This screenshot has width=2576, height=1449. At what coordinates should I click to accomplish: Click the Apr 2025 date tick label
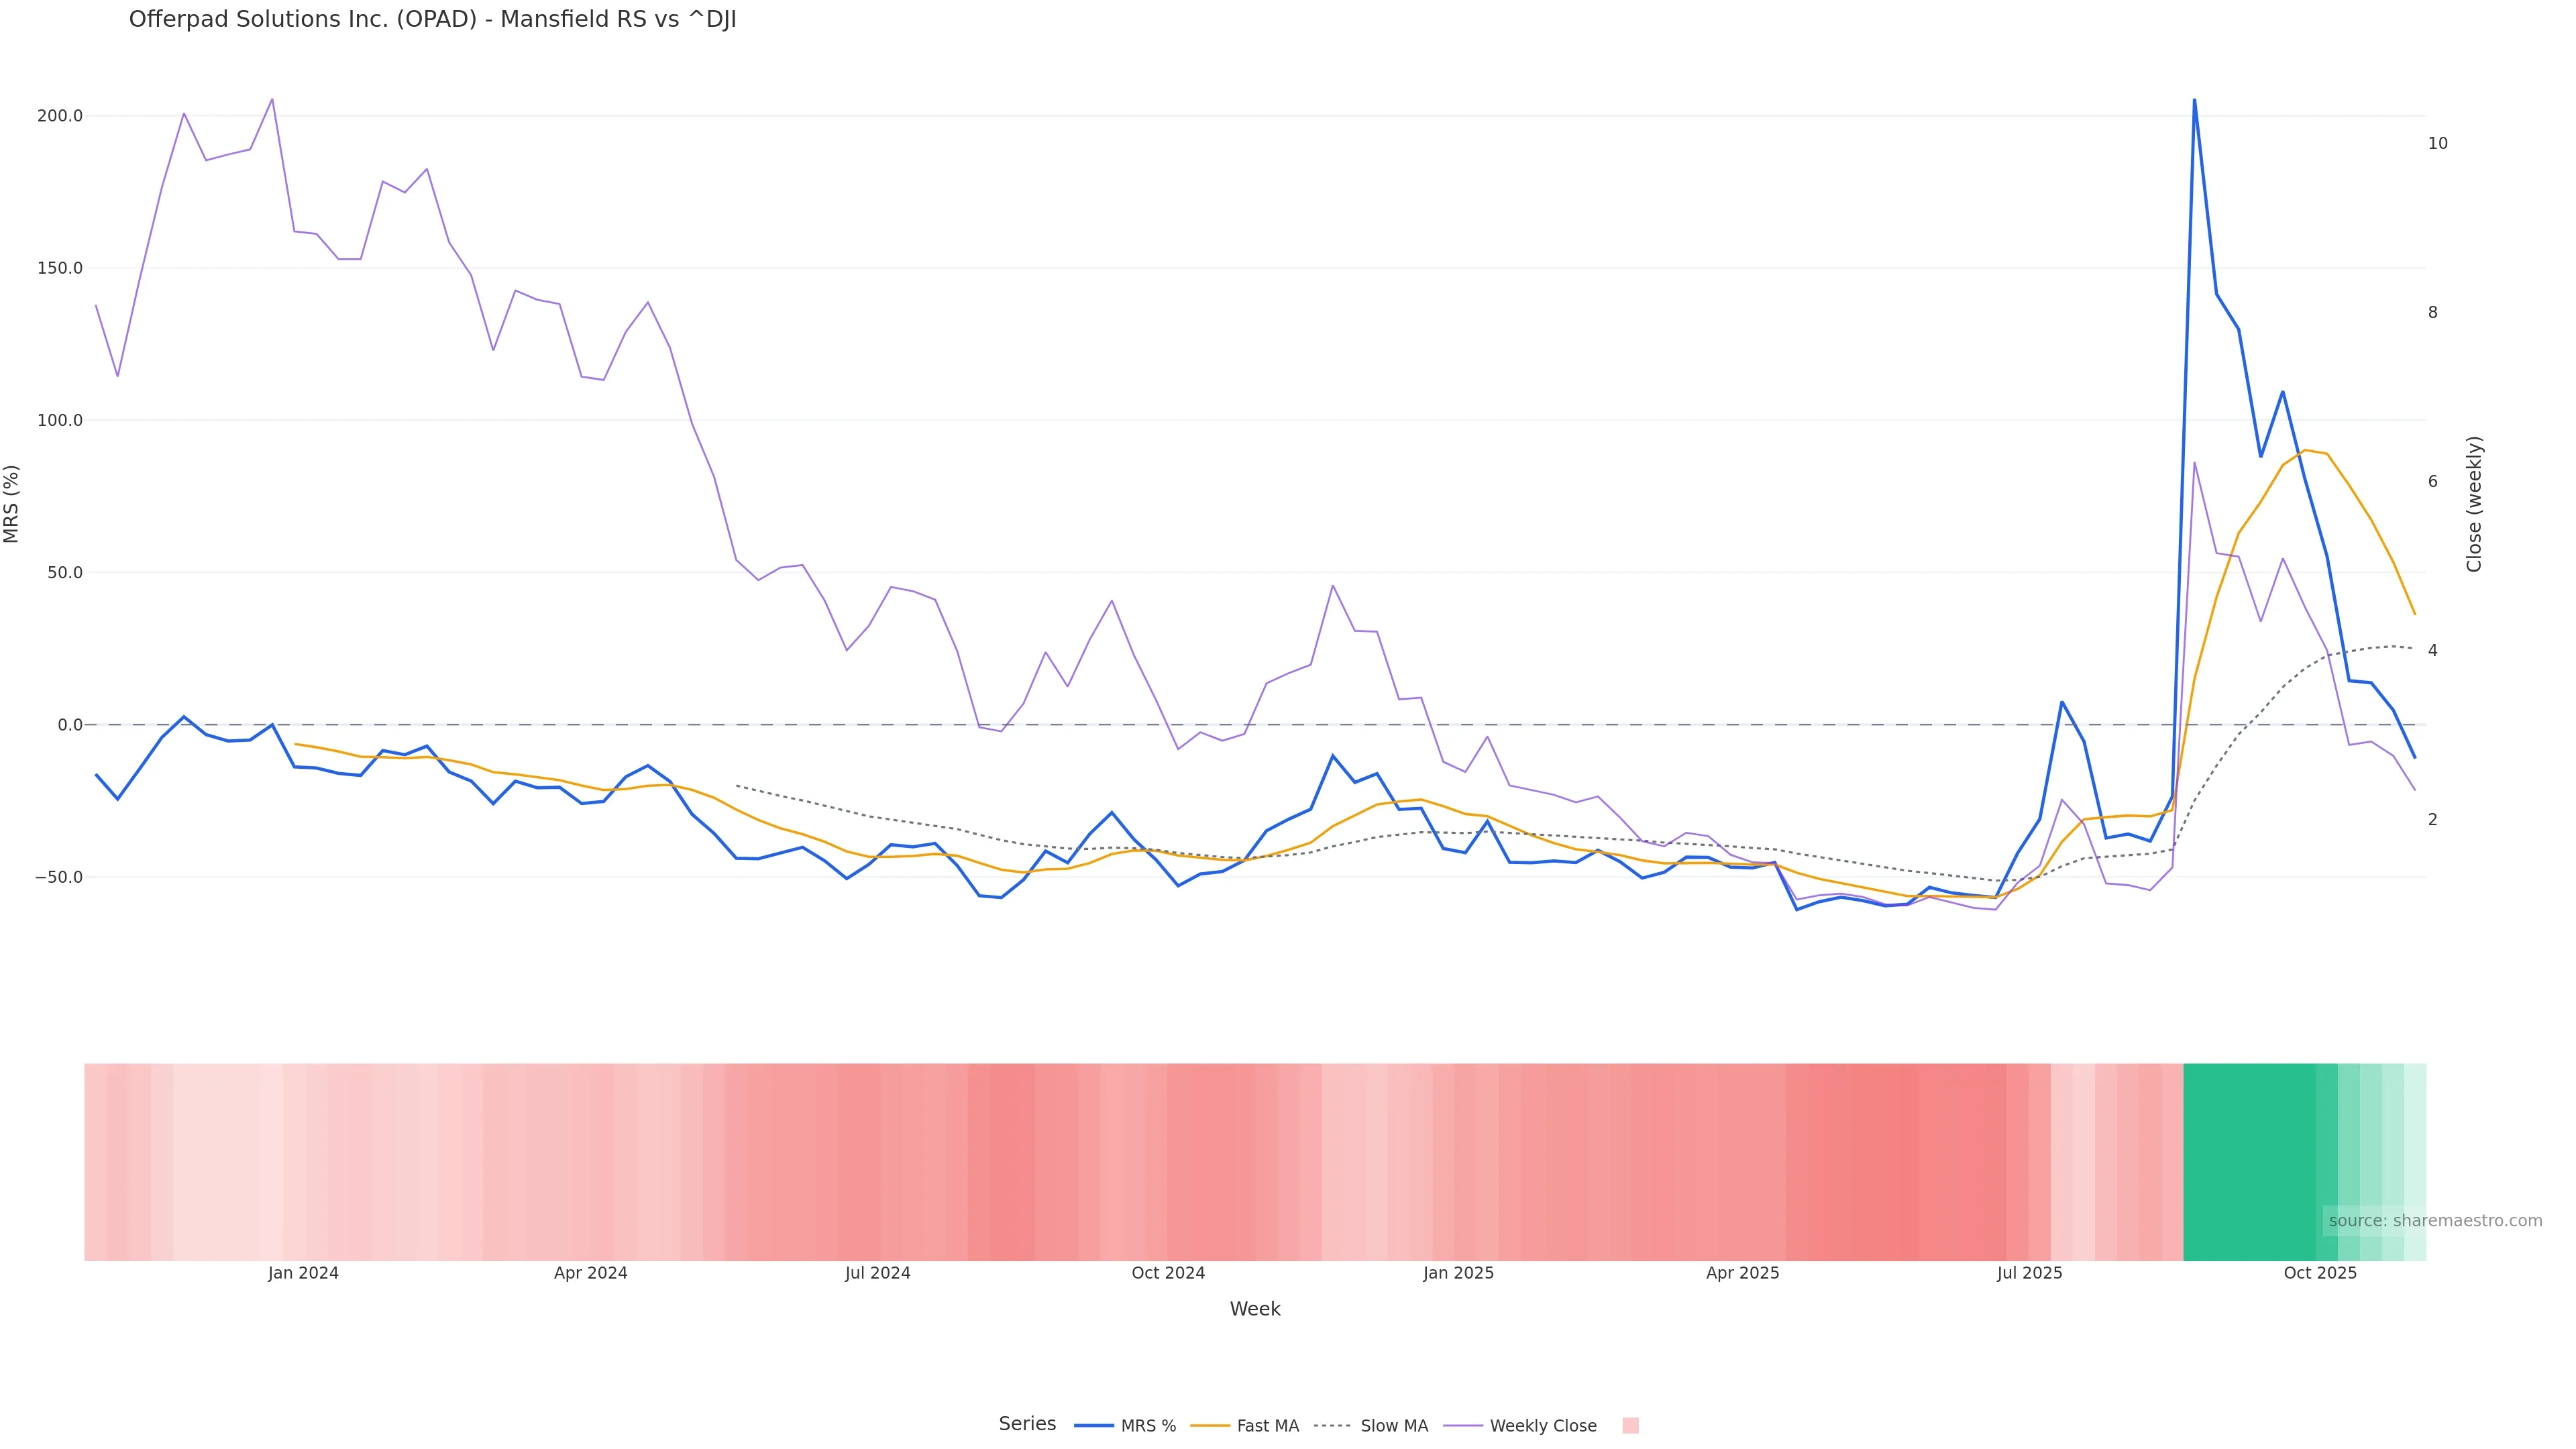pyautogui.click(x=1742, y=1274)
